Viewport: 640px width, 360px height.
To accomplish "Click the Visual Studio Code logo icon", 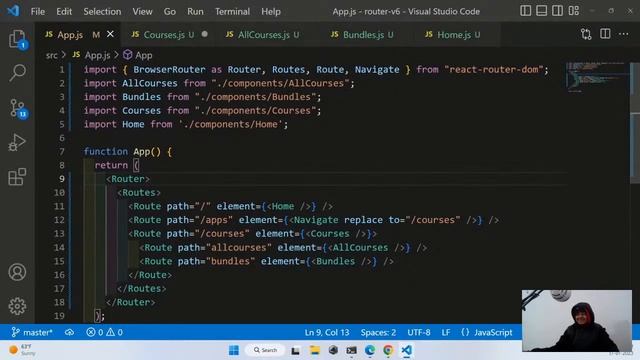I will tap(13, 11).
